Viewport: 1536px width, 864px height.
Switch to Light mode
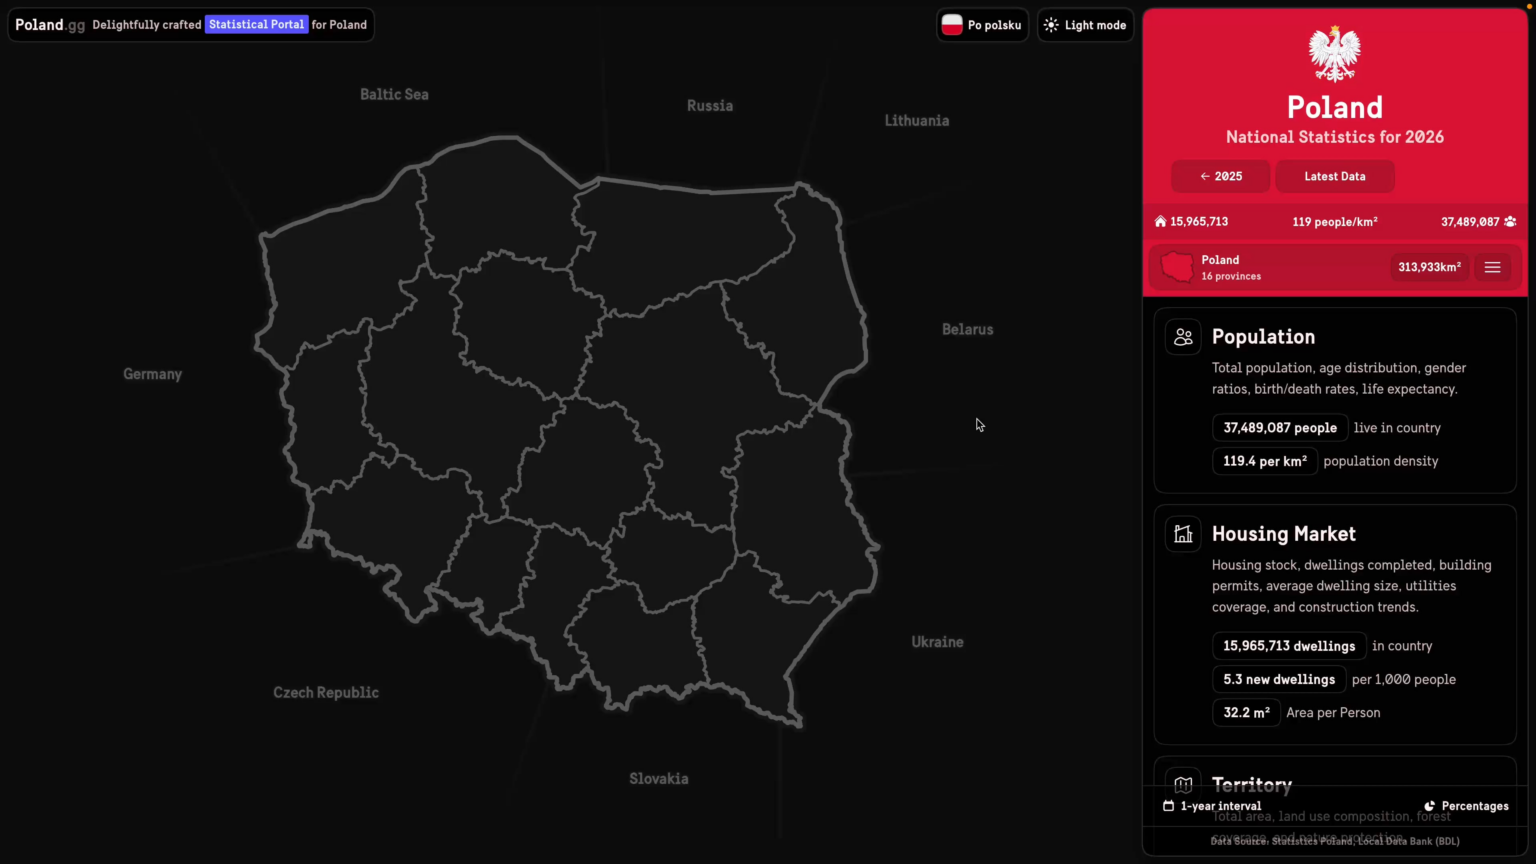click(x=1085, y=24)
